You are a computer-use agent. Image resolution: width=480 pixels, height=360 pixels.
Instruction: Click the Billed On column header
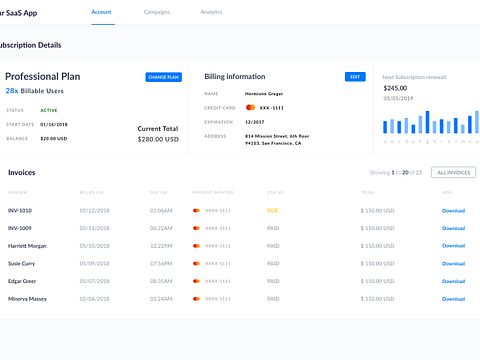tap(91, 193)
